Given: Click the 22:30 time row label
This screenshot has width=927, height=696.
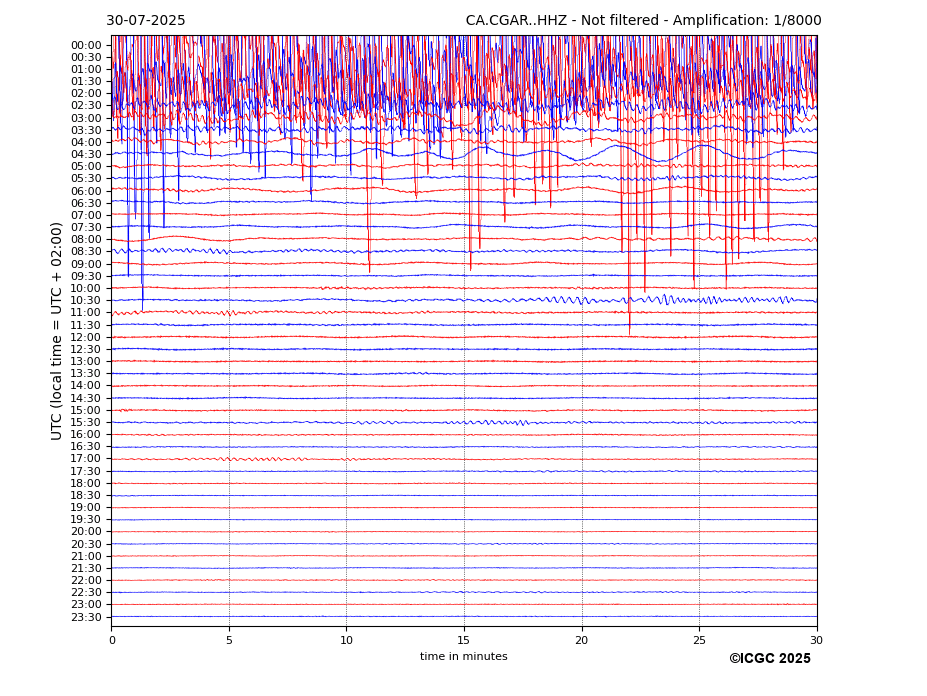Looking at the screenshot, I should [86, 593].
